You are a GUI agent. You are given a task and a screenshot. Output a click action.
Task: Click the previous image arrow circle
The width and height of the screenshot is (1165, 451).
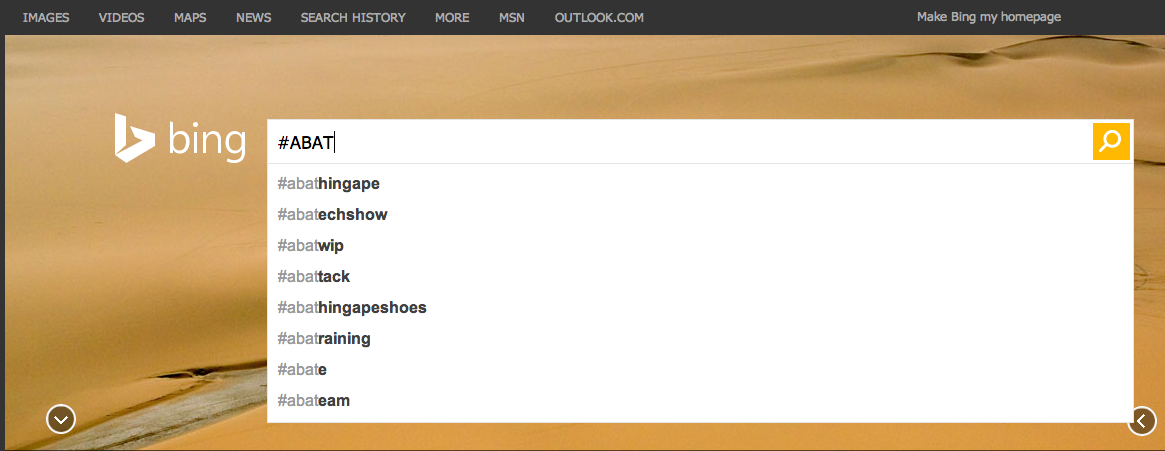point(1142,421)
